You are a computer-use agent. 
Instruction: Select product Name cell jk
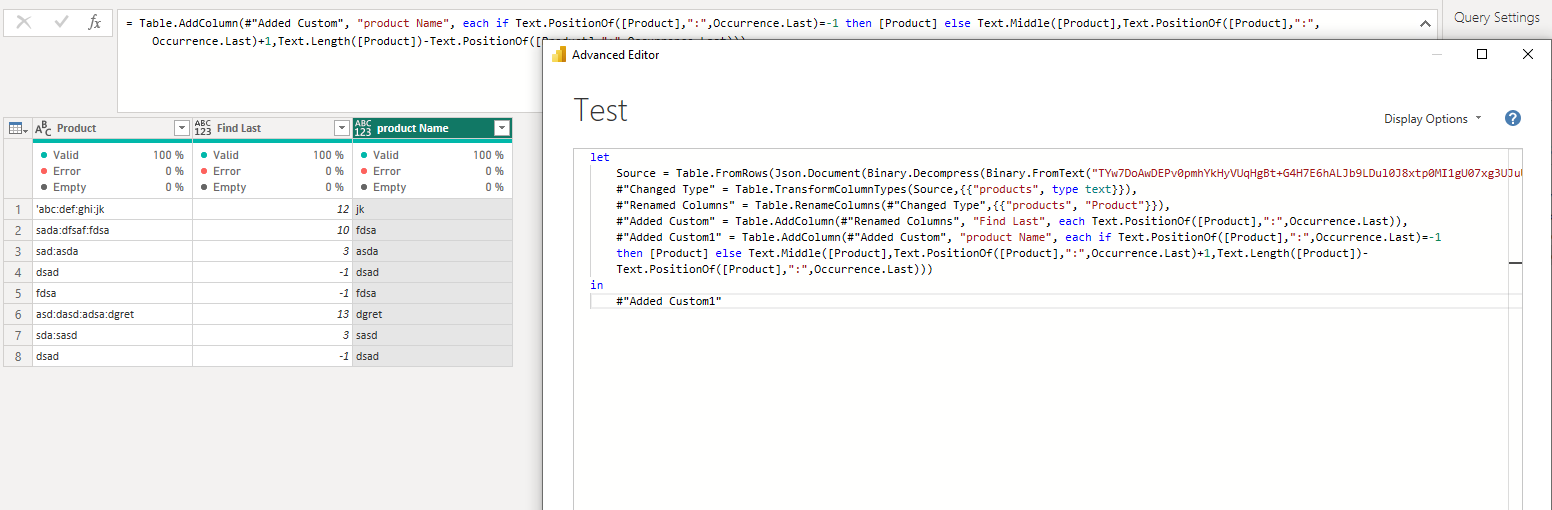432,209
